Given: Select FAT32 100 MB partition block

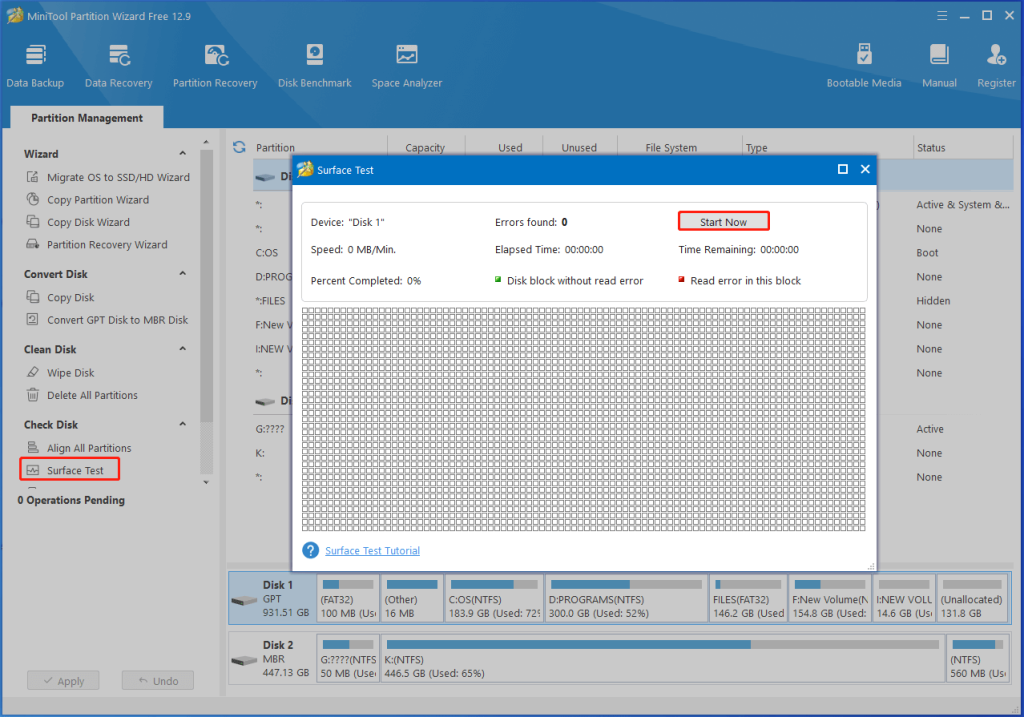Looking at the screenshot, I should click(x=347, y=598).
